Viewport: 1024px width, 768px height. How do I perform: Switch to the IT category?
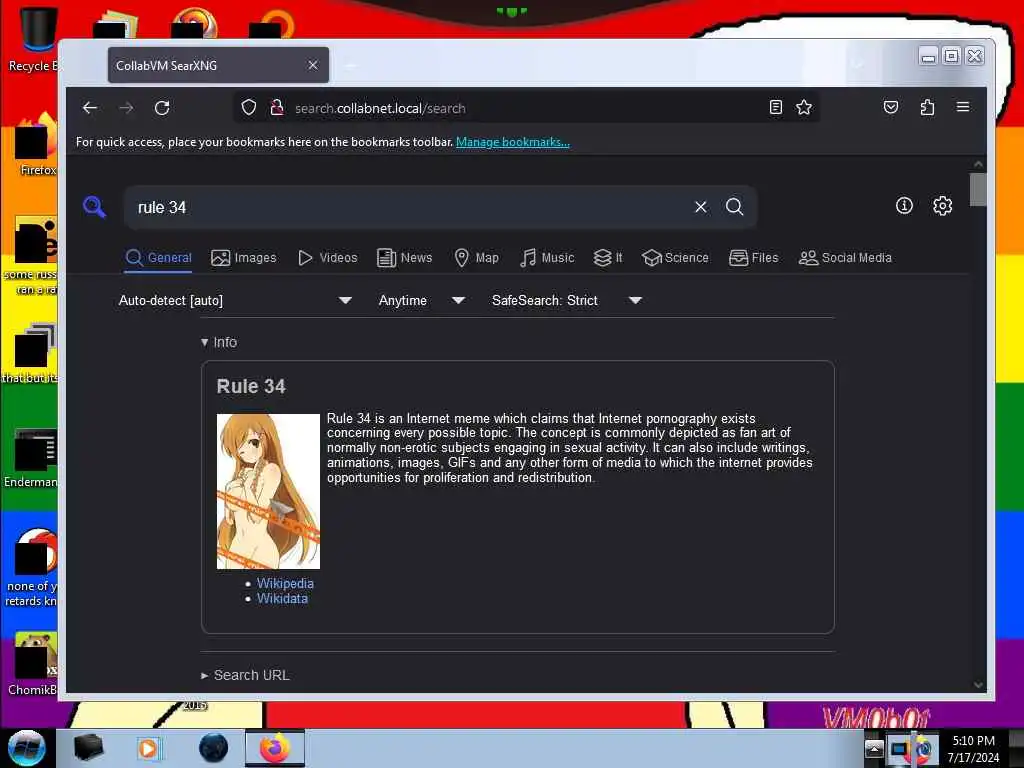(608, 258)
